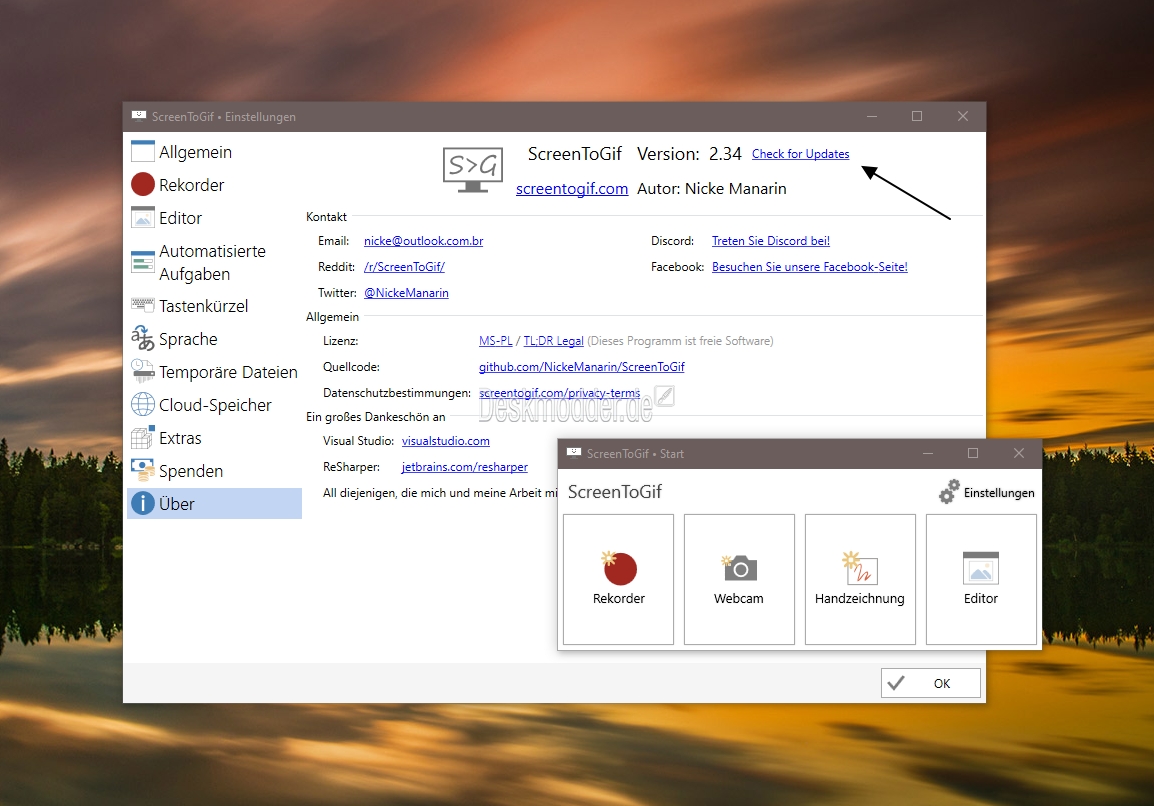Open Automatisierte Aufgaben settings
The image size is (1154, 806).
(x=214, y=262)
